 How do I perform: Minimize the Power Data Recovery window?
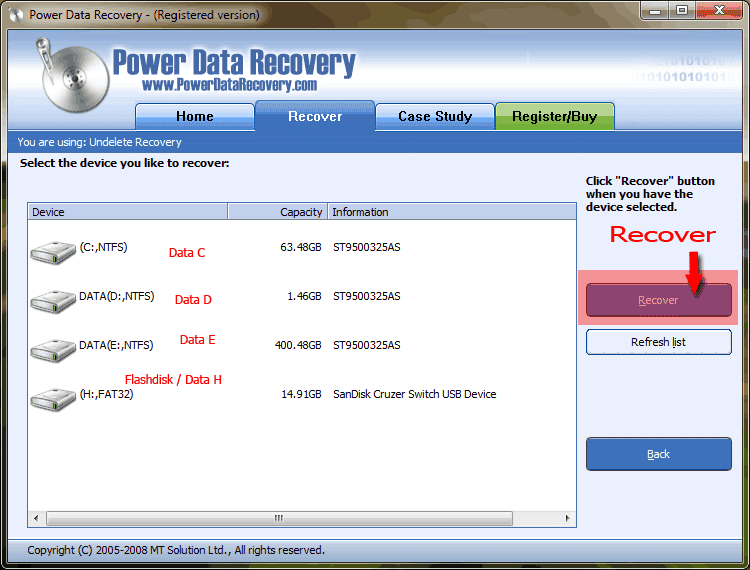tap(655, 11)
